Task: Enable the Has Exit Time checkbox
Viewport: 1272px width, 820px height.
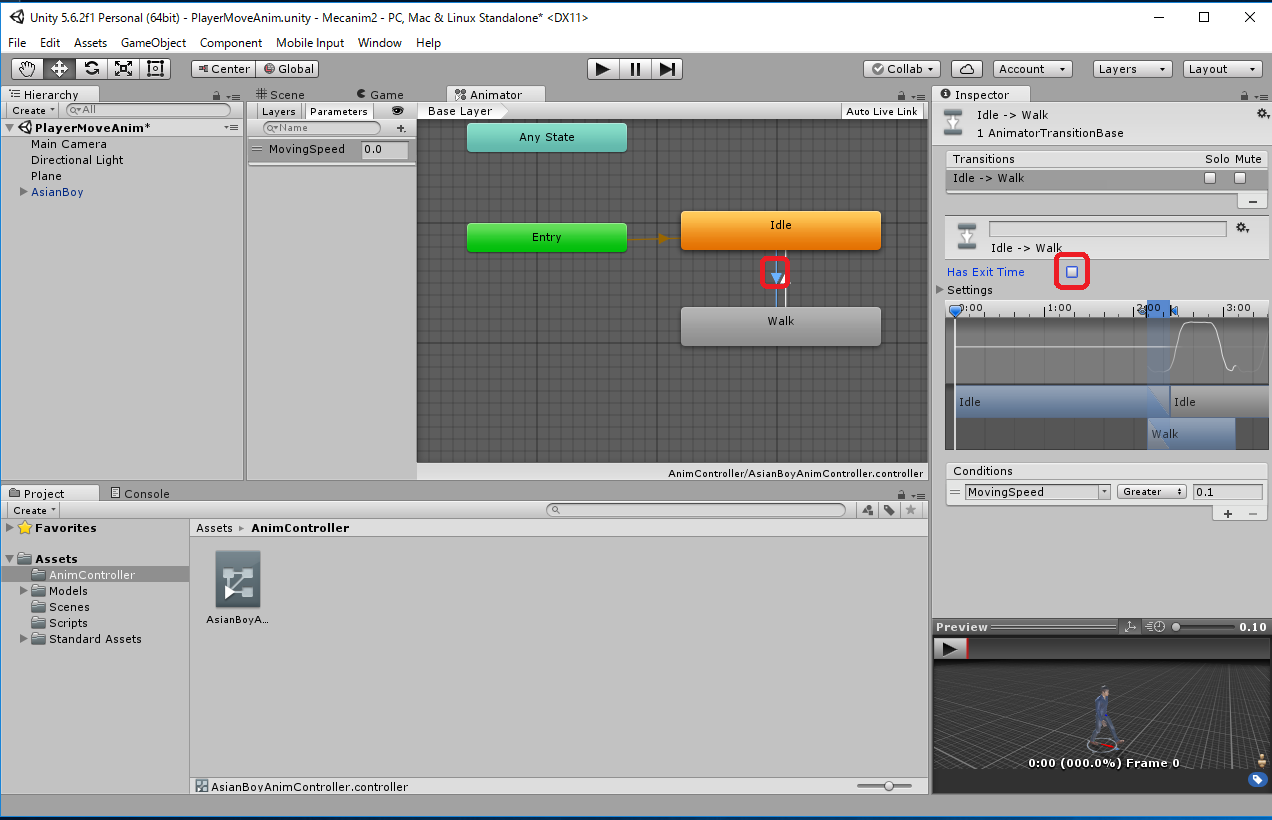Action: (x=1072, y=272)
